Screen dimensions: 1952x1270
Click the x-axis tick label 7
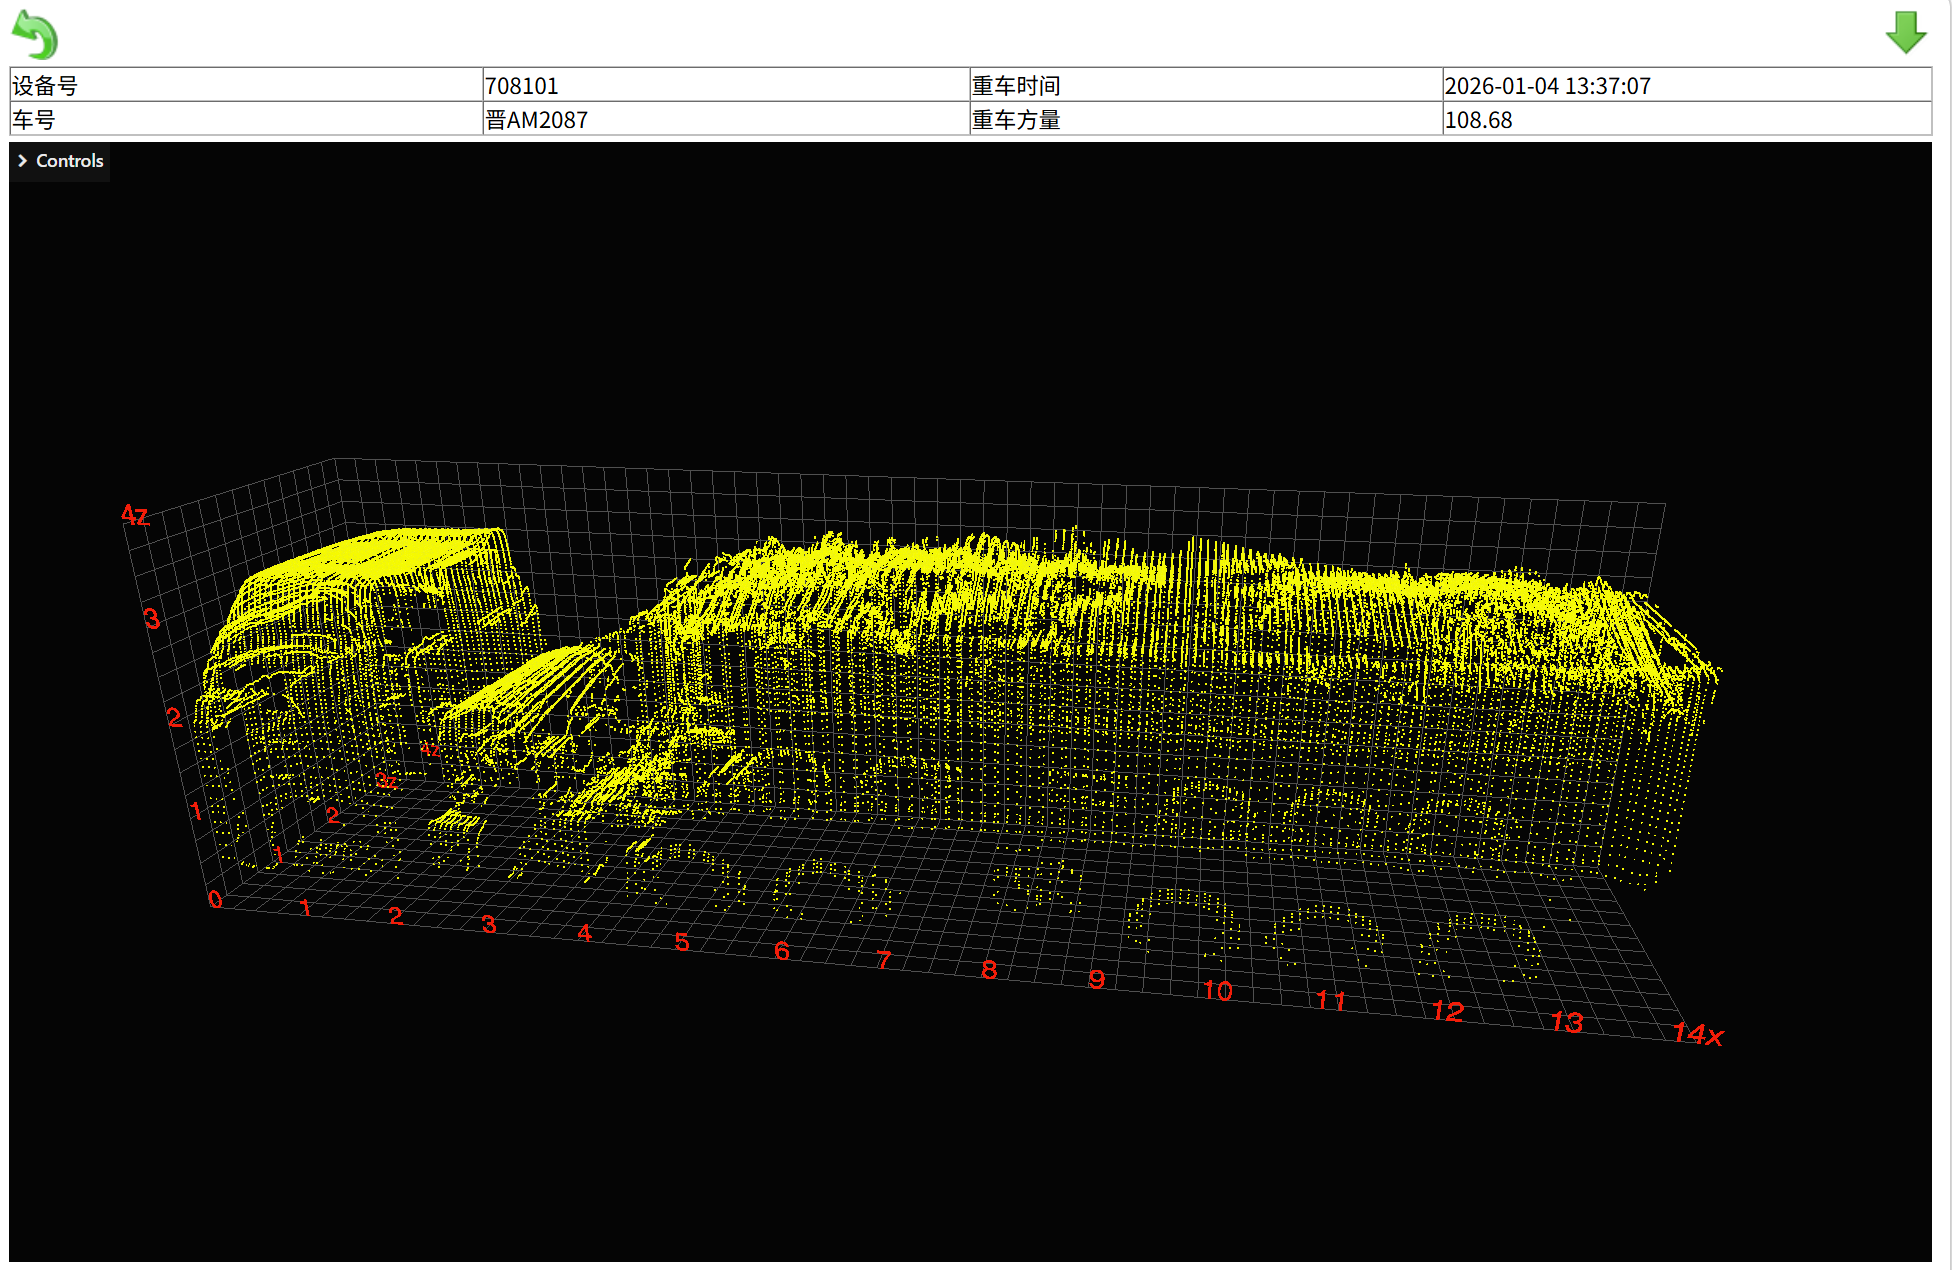[883, 960]
